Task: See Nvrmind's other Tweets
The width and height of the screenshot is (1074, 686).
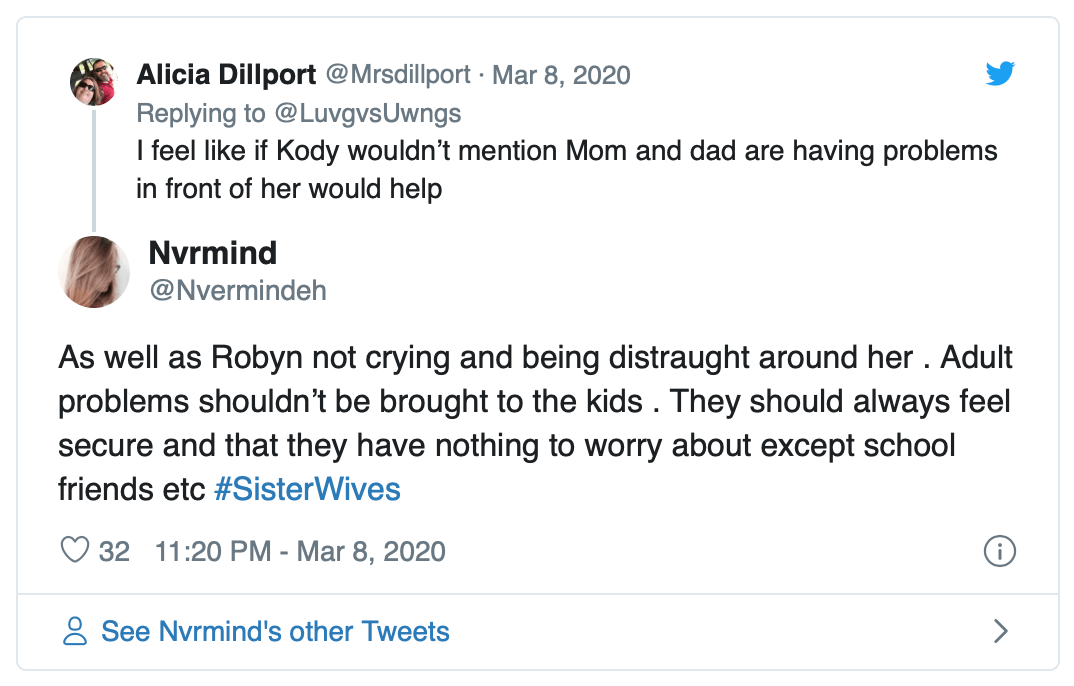Action: (x=275, y=632)
